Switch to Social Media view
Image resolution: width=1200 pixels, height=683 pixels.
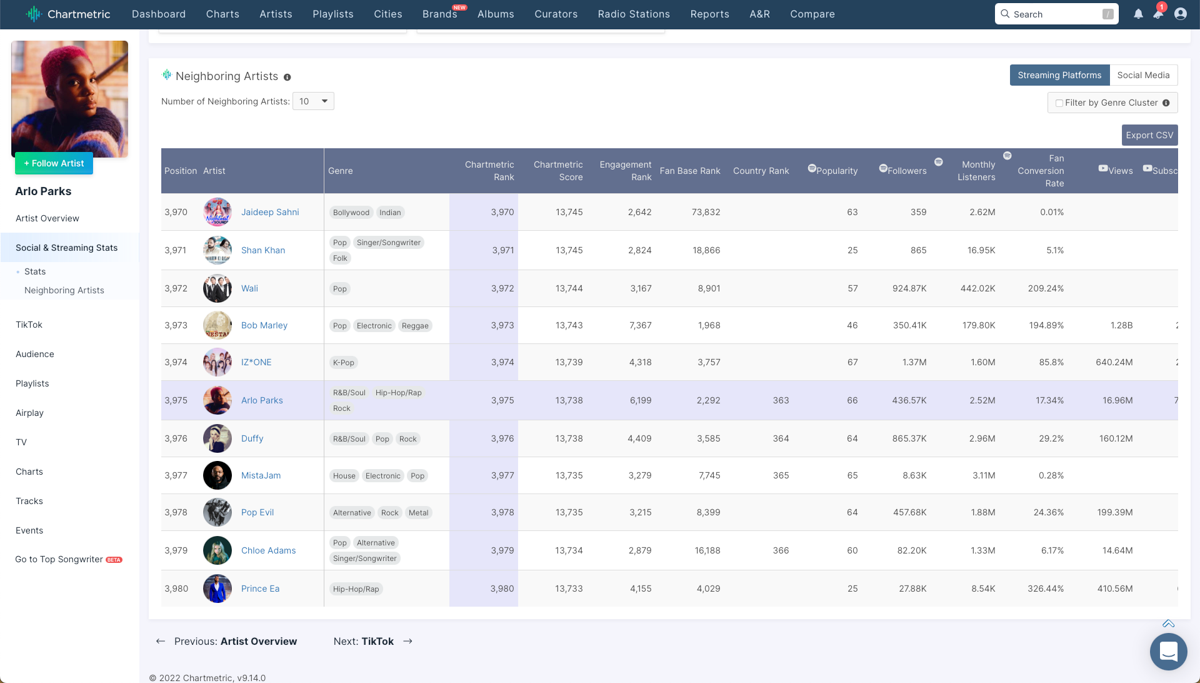click(x=1143, y=75)
